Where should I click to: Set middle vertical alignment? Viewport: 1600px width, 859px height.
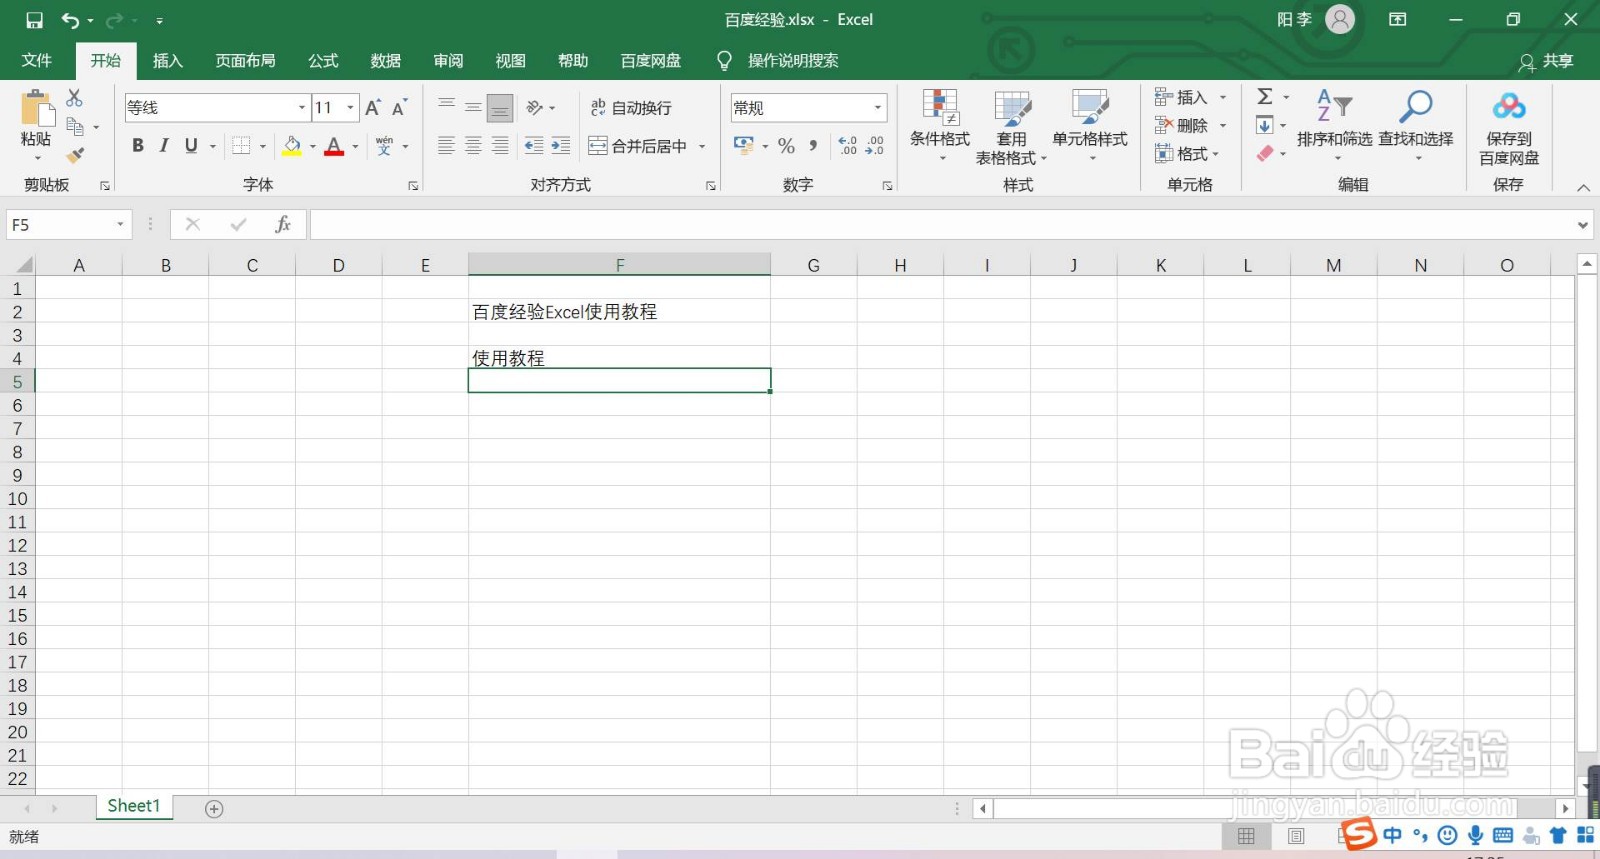tap(473, 107)
